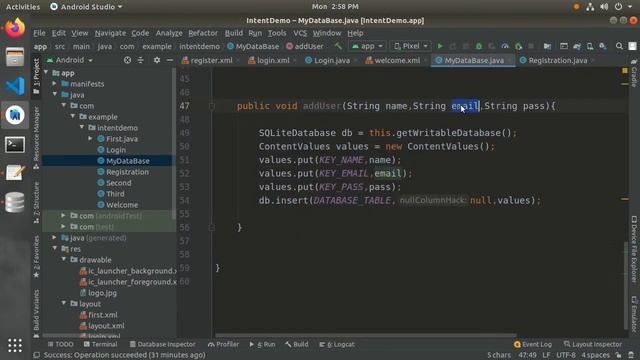Click the editor vertical scrollbar thumb

click(626, 286)
